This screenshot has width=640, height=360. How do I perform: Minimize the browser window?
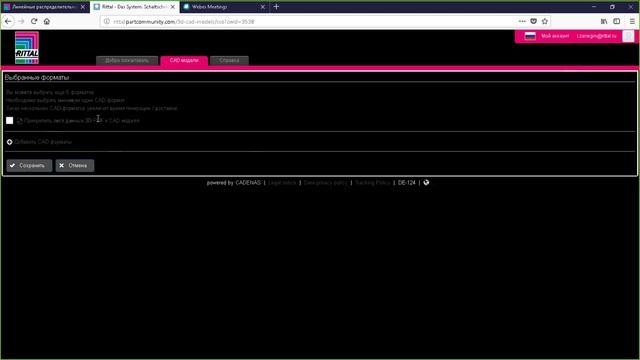594,7
